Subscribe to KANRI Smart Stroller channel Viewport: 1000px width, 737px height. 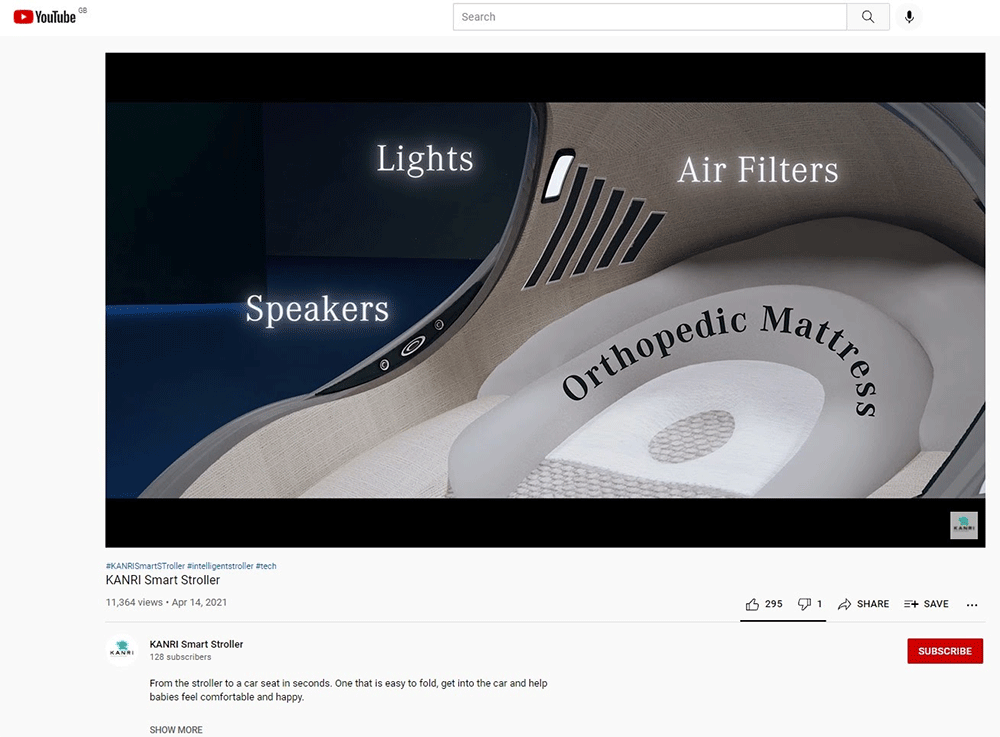[x=944, y=651]
